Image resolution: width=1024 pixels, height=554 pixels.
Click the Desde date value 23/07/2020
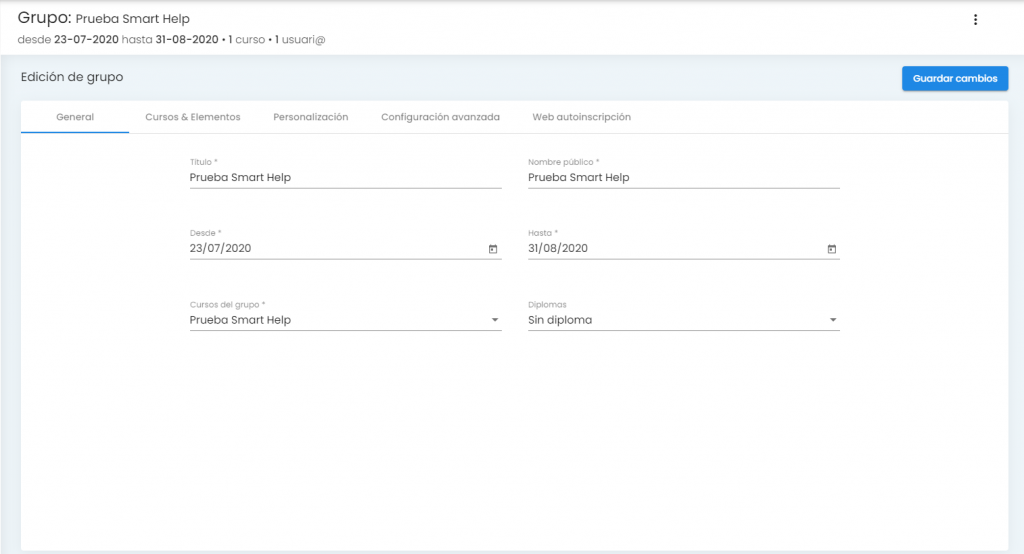(221, 249)
